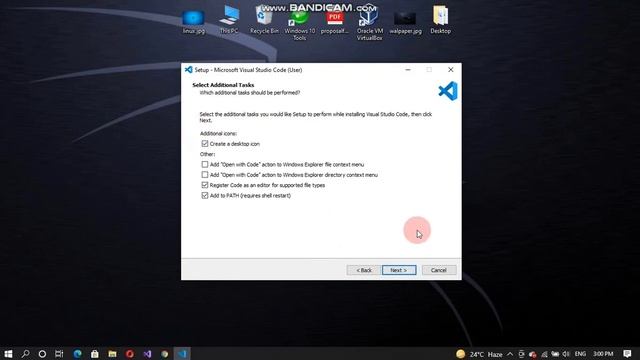Viewport: 640px width, 360px height.
Task: Toggle the Create a desktop icon checkbox
Action: [x=205, y=144]
